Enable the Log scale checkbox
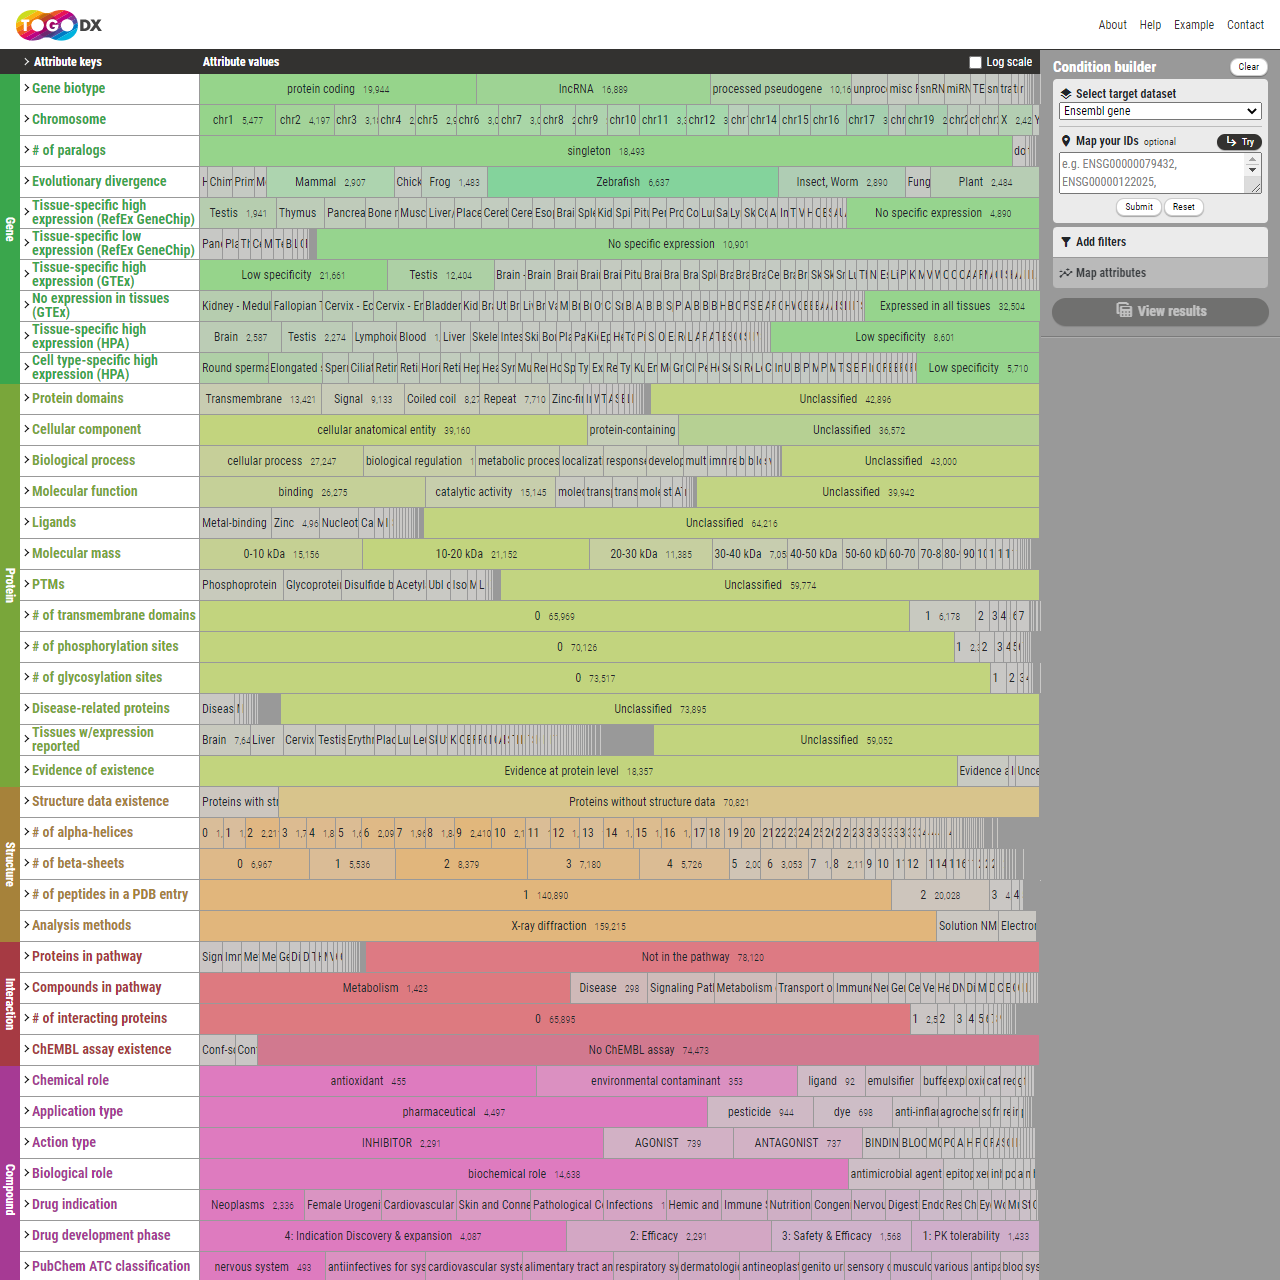The width and height of the screenshot is (1280, 1280). [976, 62]
